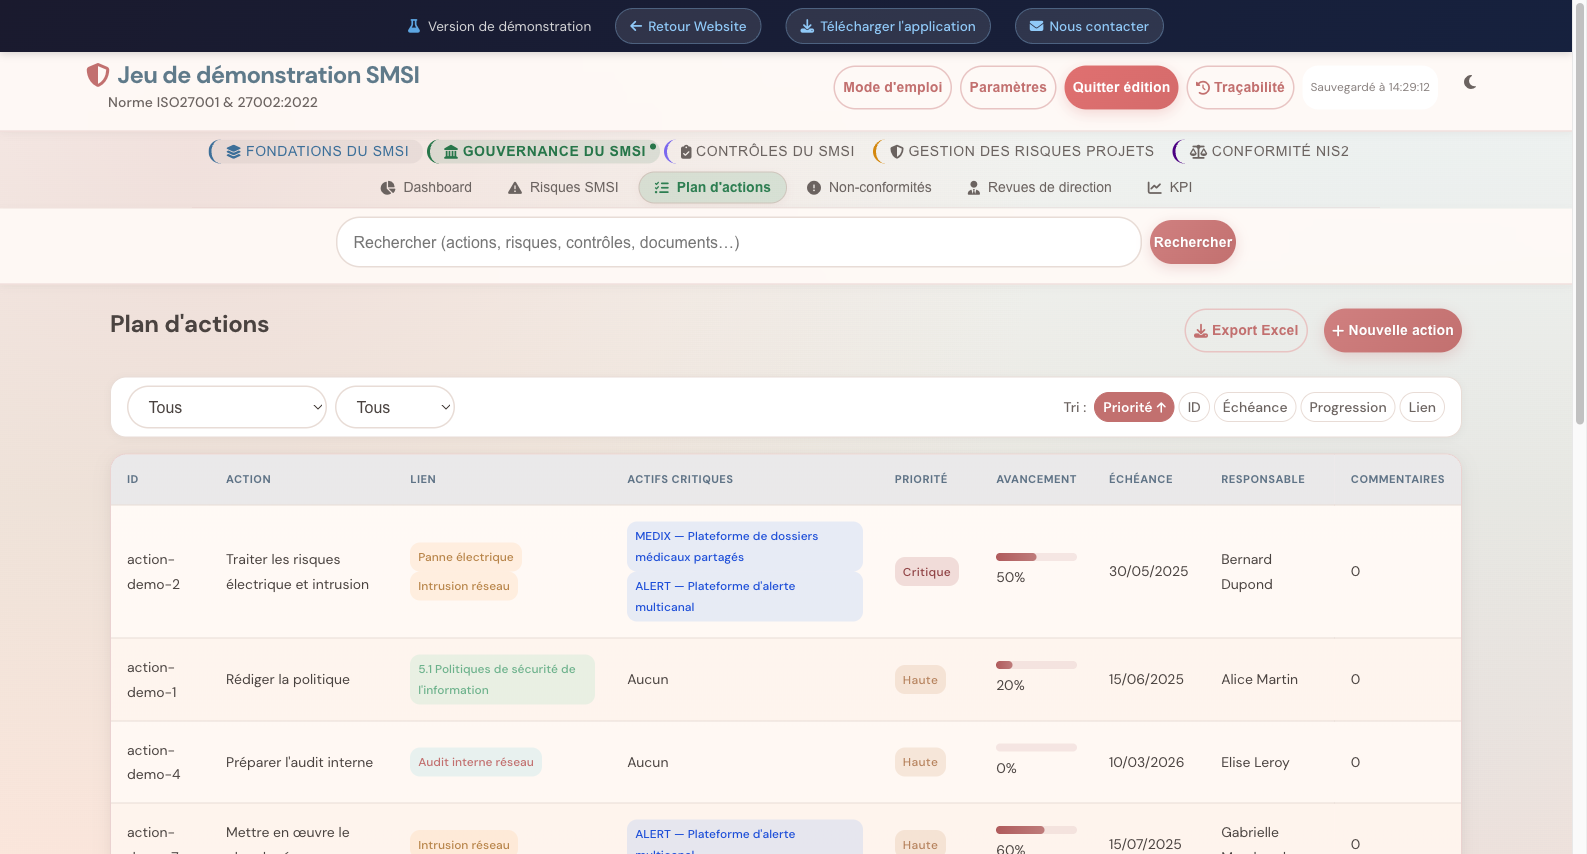Expand the second Tous filter dropdown

395,407
